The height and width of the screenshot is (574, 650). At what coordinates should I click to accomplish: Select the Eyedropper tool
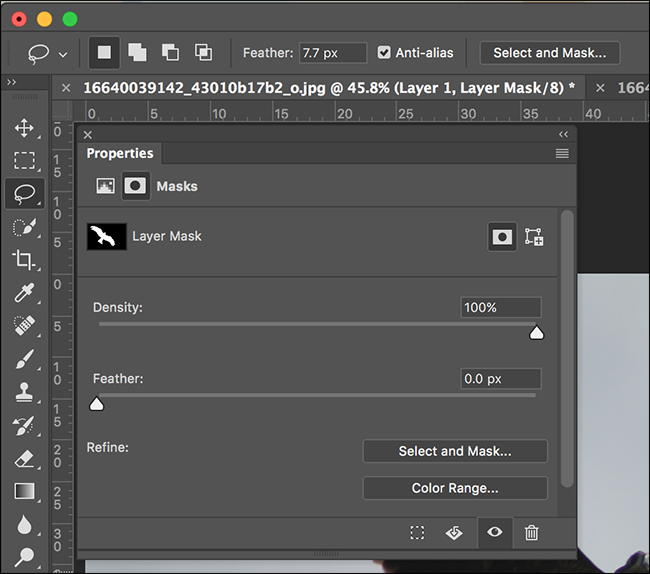[24, 293]
